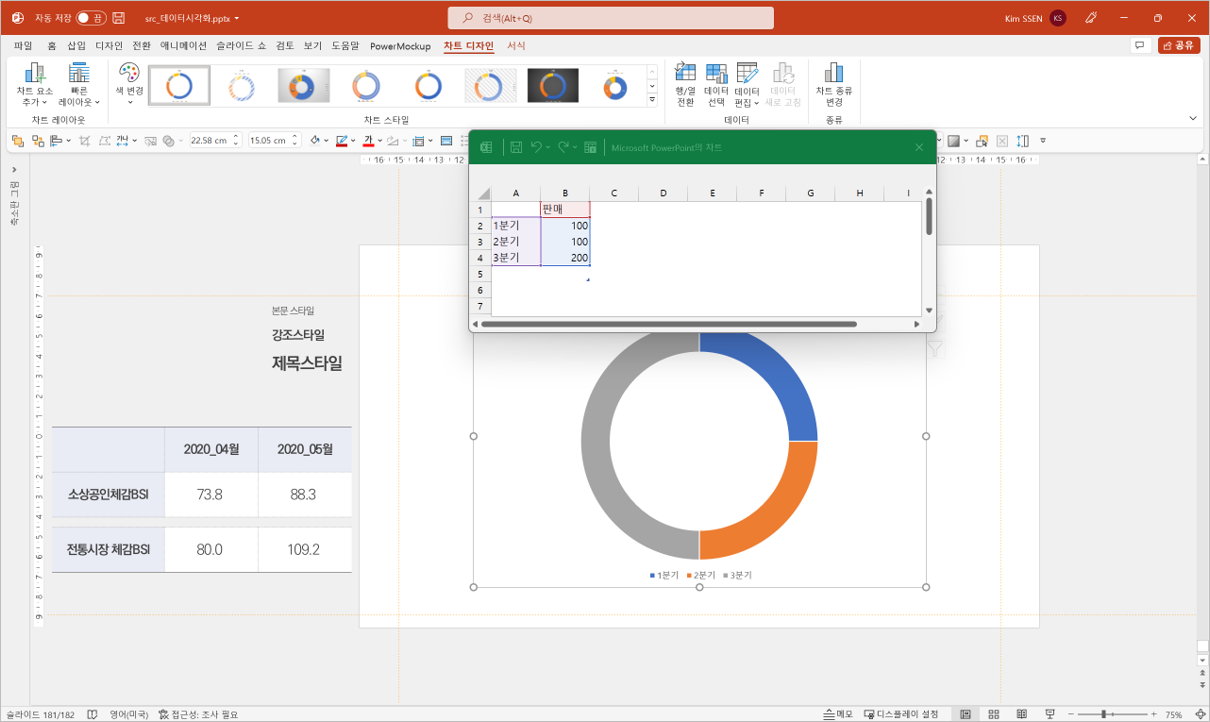Toggle the AutoSave (자동 저장) switch

[90, 18]
